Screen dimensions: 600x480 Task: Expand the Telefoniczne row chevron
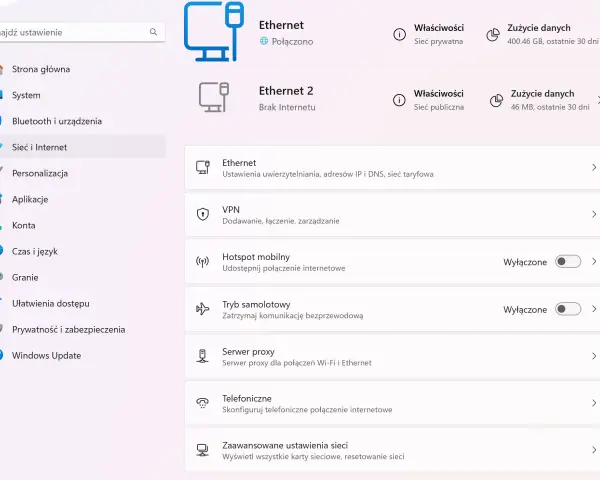[594, 403]
